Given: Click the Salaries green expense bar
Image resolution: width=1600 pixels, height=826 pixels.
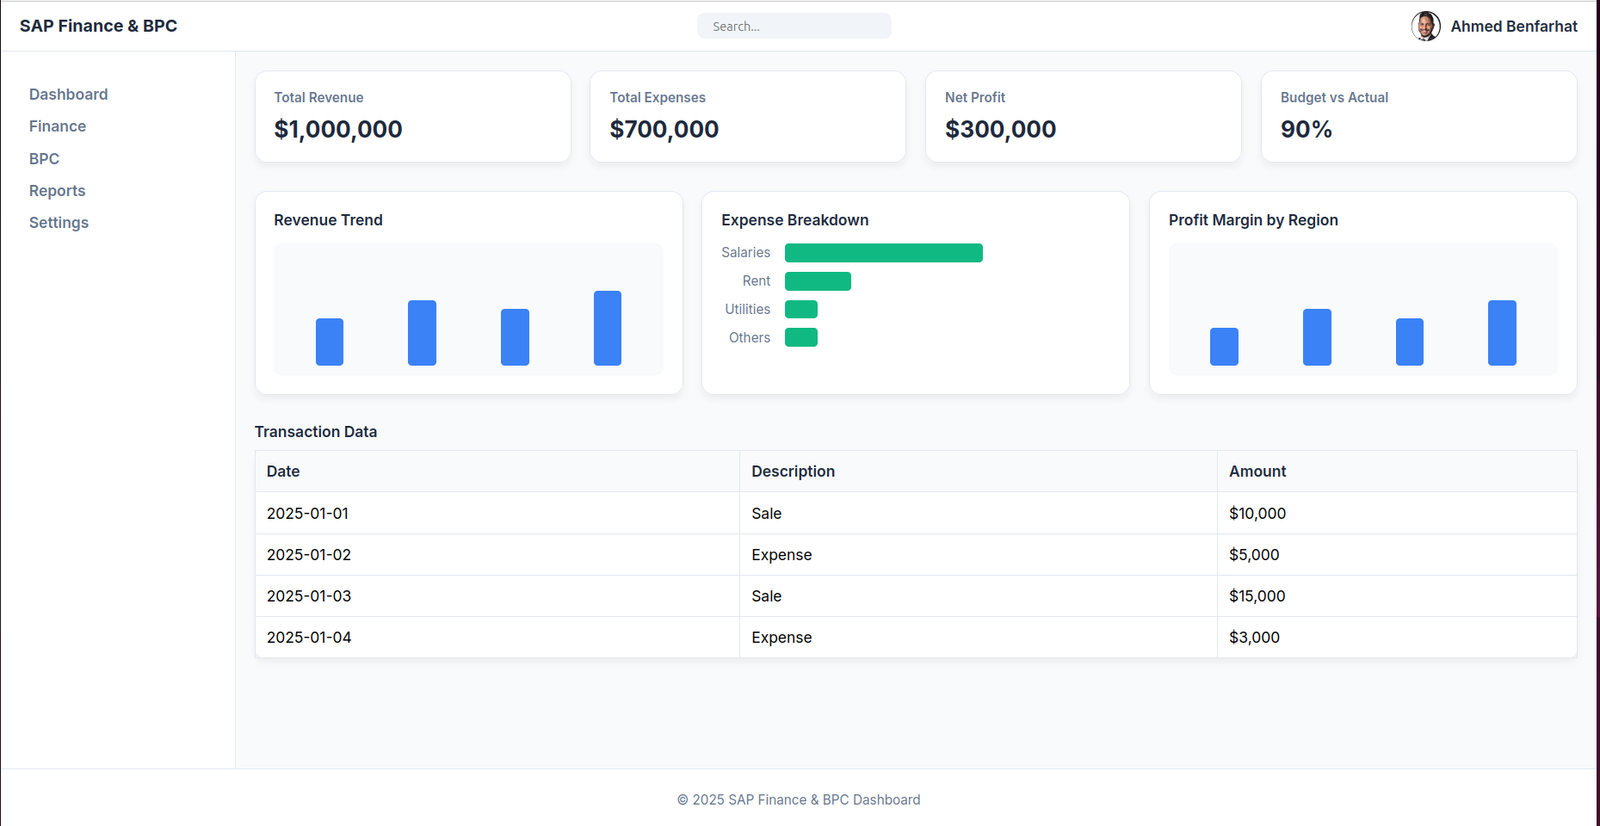Looking at the screenshot, I should 883,253.
